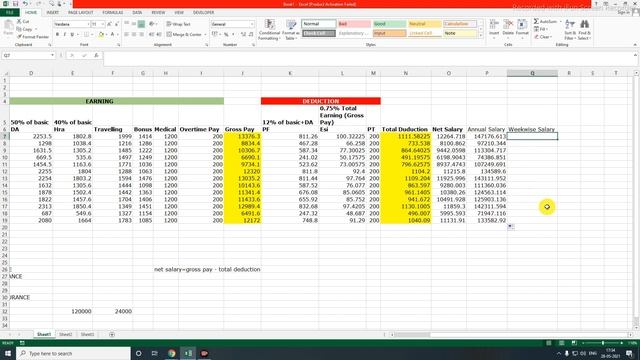Switch to the DATA ribbon tab
Image resolution: width=640 pixels, height=360 pixels.
[137, 13]
